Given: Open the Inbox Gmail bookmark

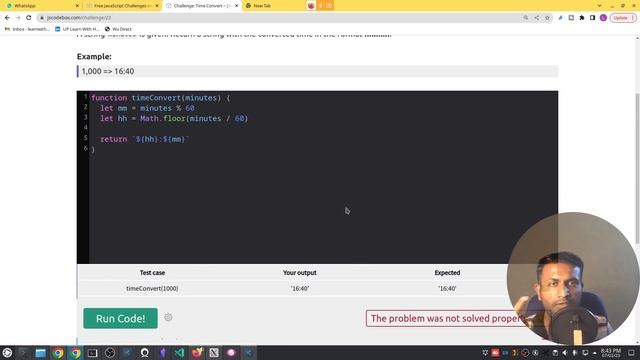Looking at the screenshot, I should pos(27,29).
